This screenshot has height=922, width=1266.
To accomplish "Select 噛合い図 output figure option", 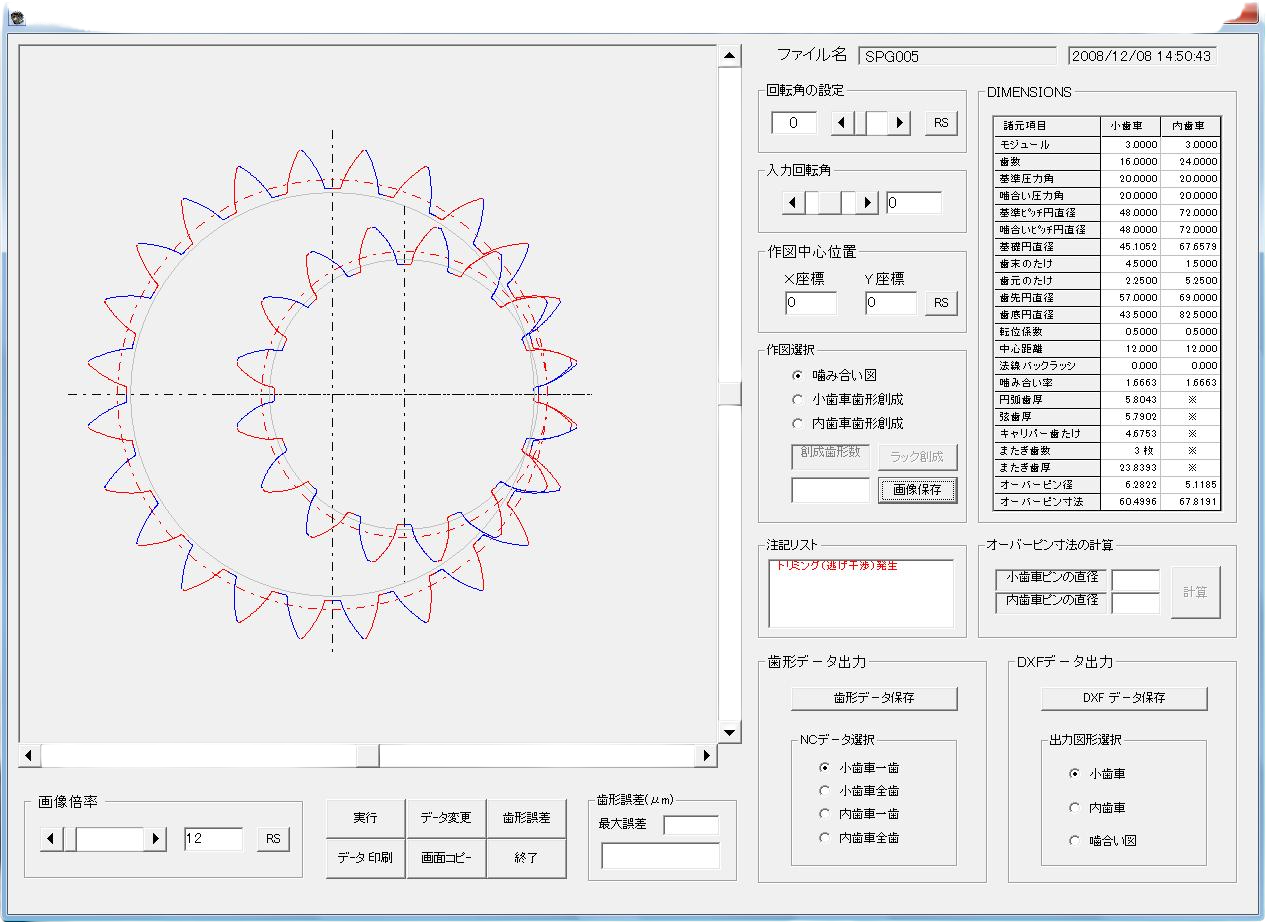I will [1074, 841].
